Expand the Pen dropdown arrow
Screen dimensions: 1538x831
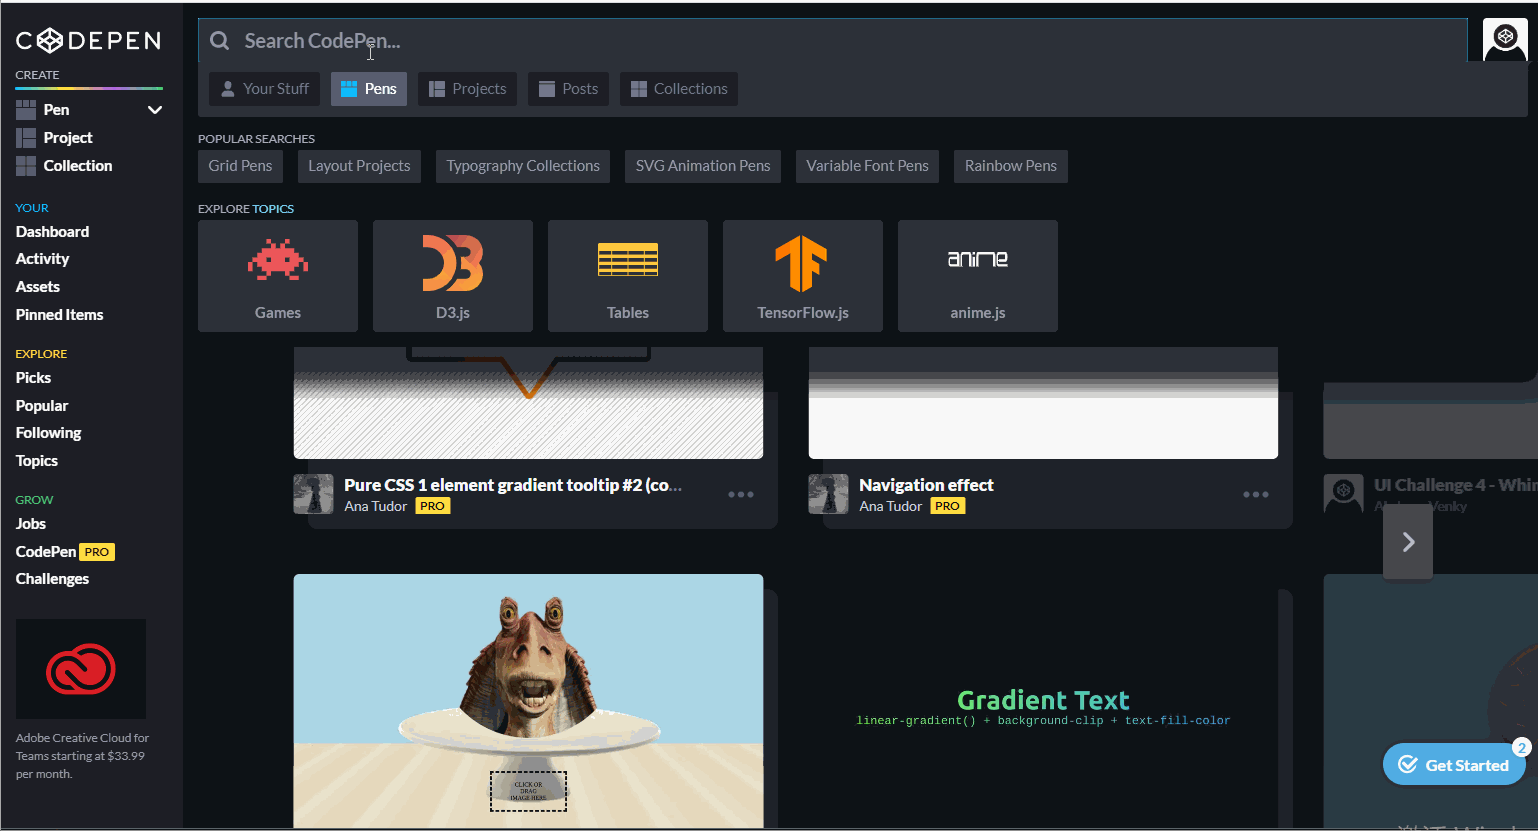(155, 110)
